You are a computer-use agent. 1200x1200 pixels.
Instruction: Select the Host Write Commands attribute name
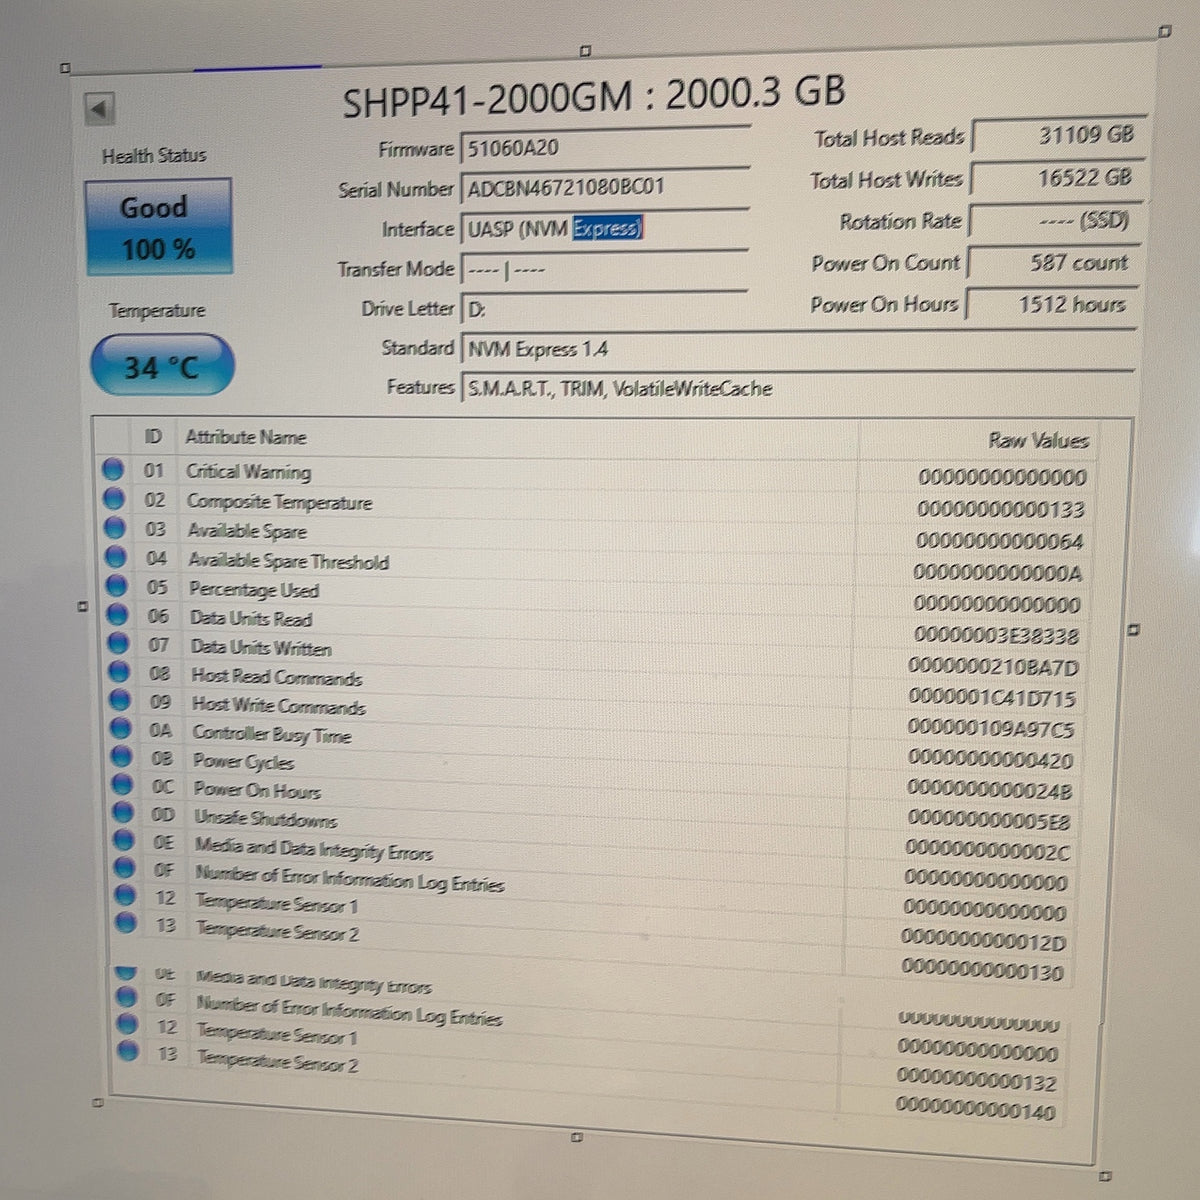[x=279, y=706]
